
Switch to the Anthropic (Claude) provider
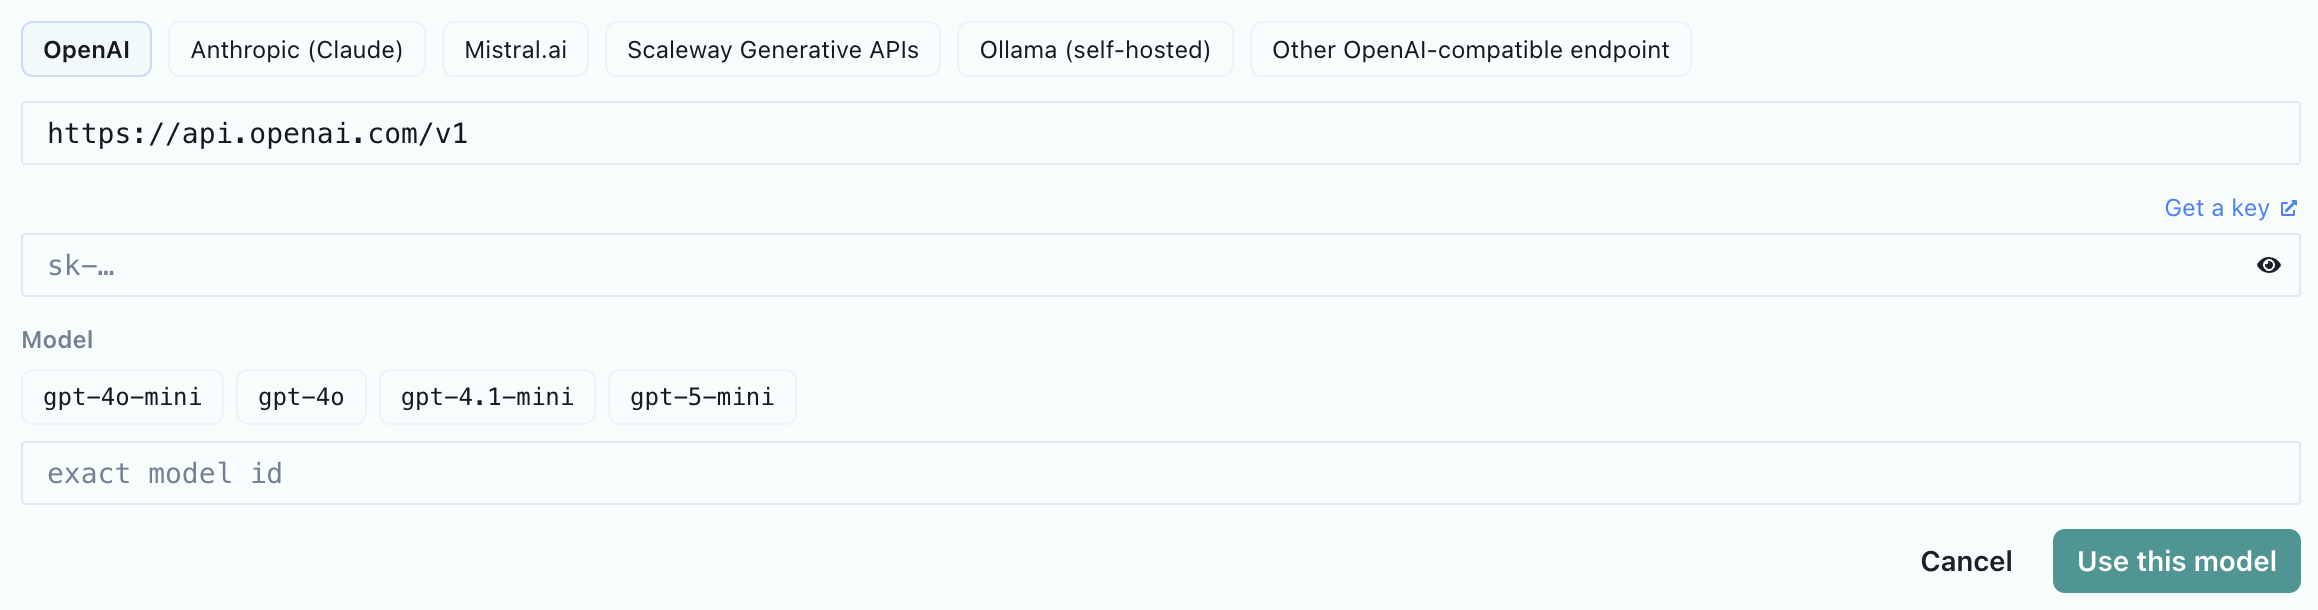(x=297, y=49)
